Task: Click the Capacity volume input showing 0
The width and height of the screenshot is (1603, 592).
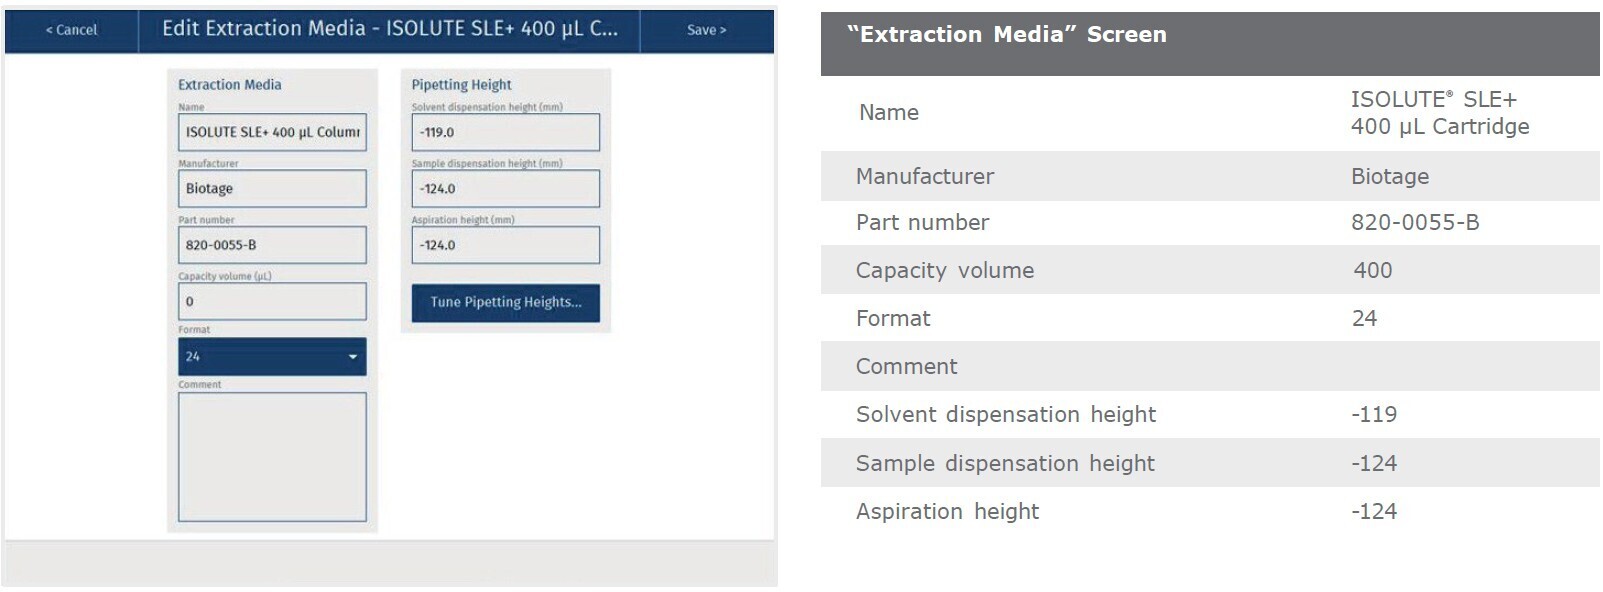Action: (272, 301)
